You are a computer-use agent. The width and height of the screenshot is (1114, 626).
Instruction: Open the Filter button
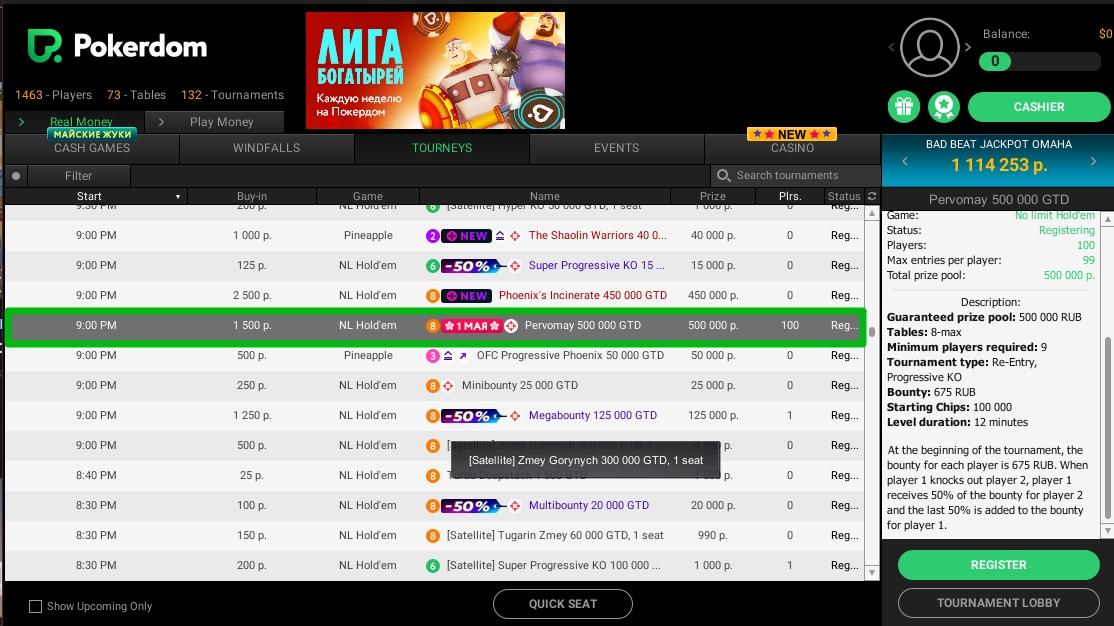pyautogui.click(x=78, y=176)
